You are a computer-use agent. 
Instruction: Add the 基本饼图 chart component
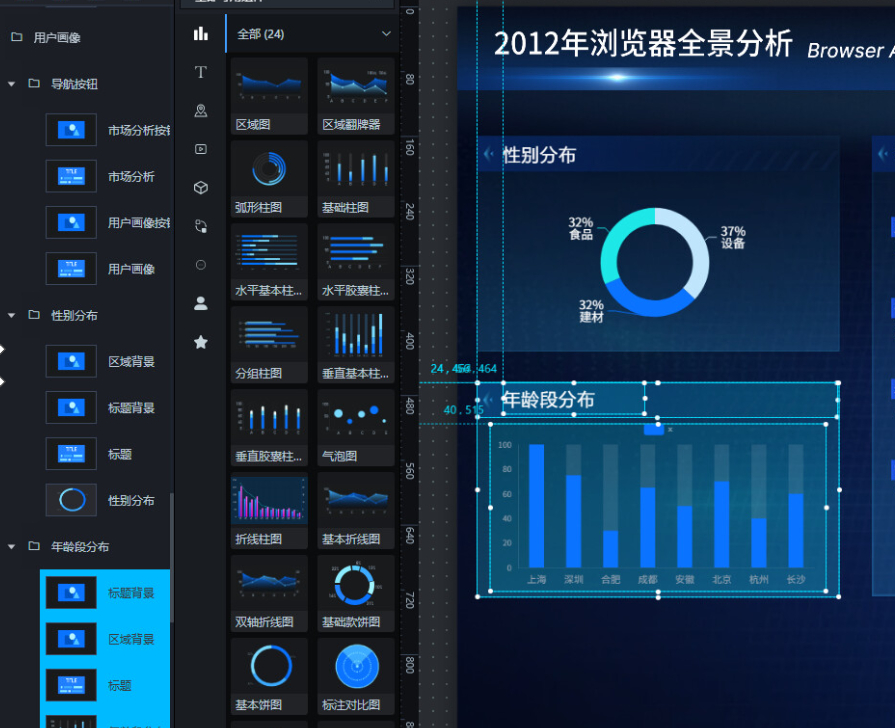tap(269, 676)
